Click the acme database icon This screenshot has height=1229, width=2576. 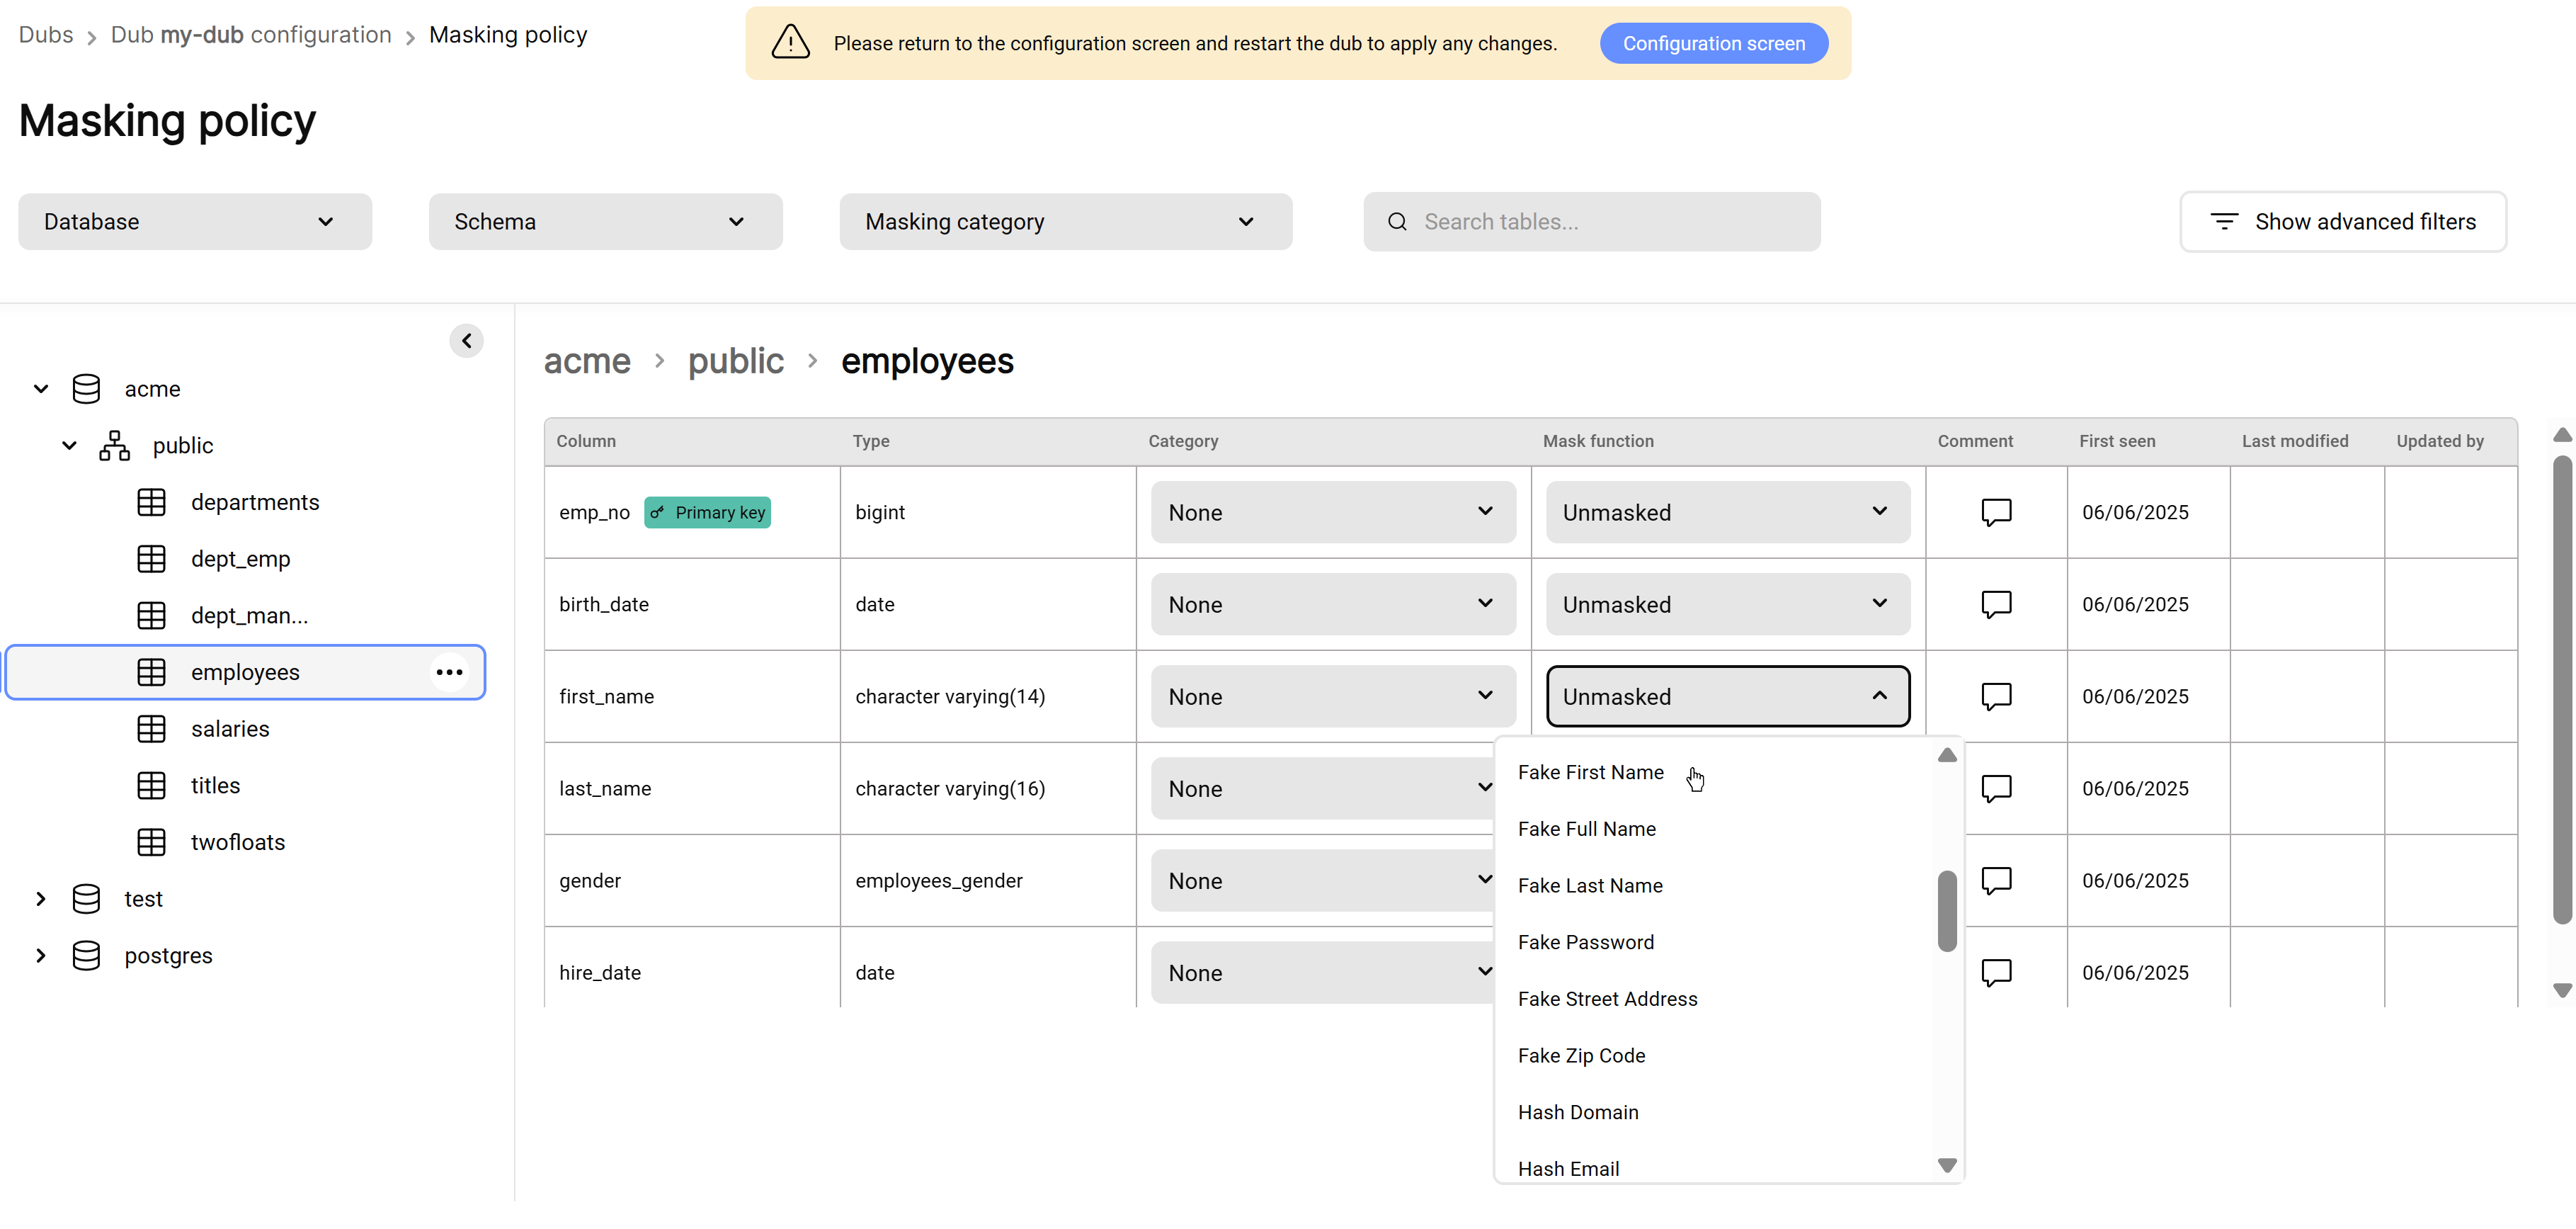(x=86, y=389)
